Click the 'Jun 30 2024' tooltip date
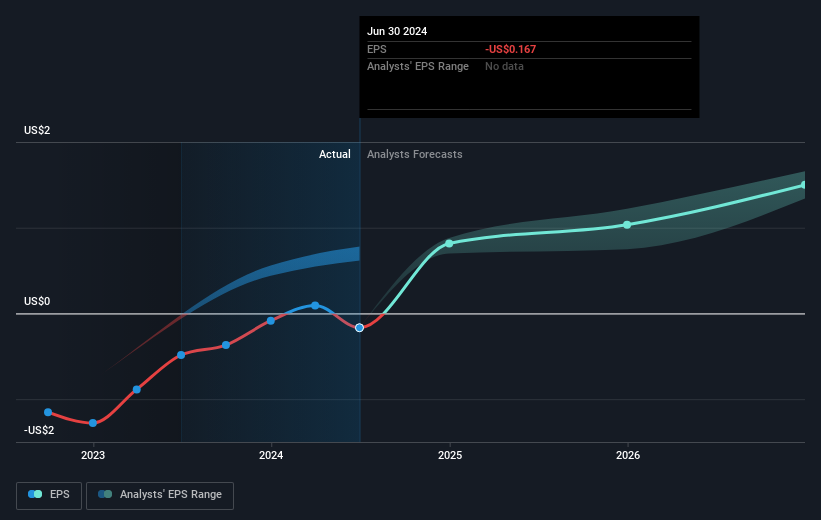The width and height of the screenshot is (821, 520). [x=397, y=31]
